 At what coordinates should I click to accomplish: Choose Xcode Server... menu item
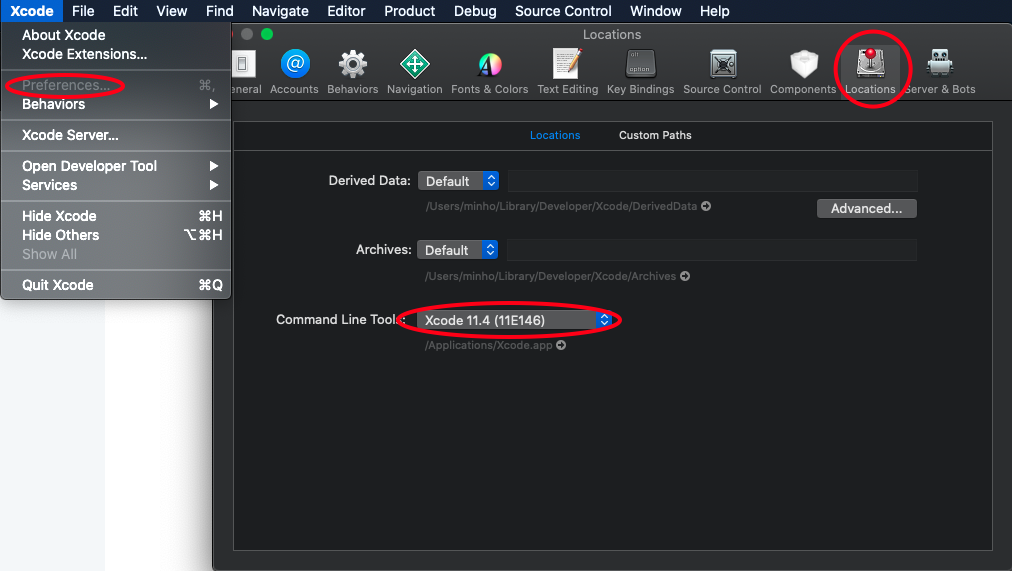(x=116, y=135)
